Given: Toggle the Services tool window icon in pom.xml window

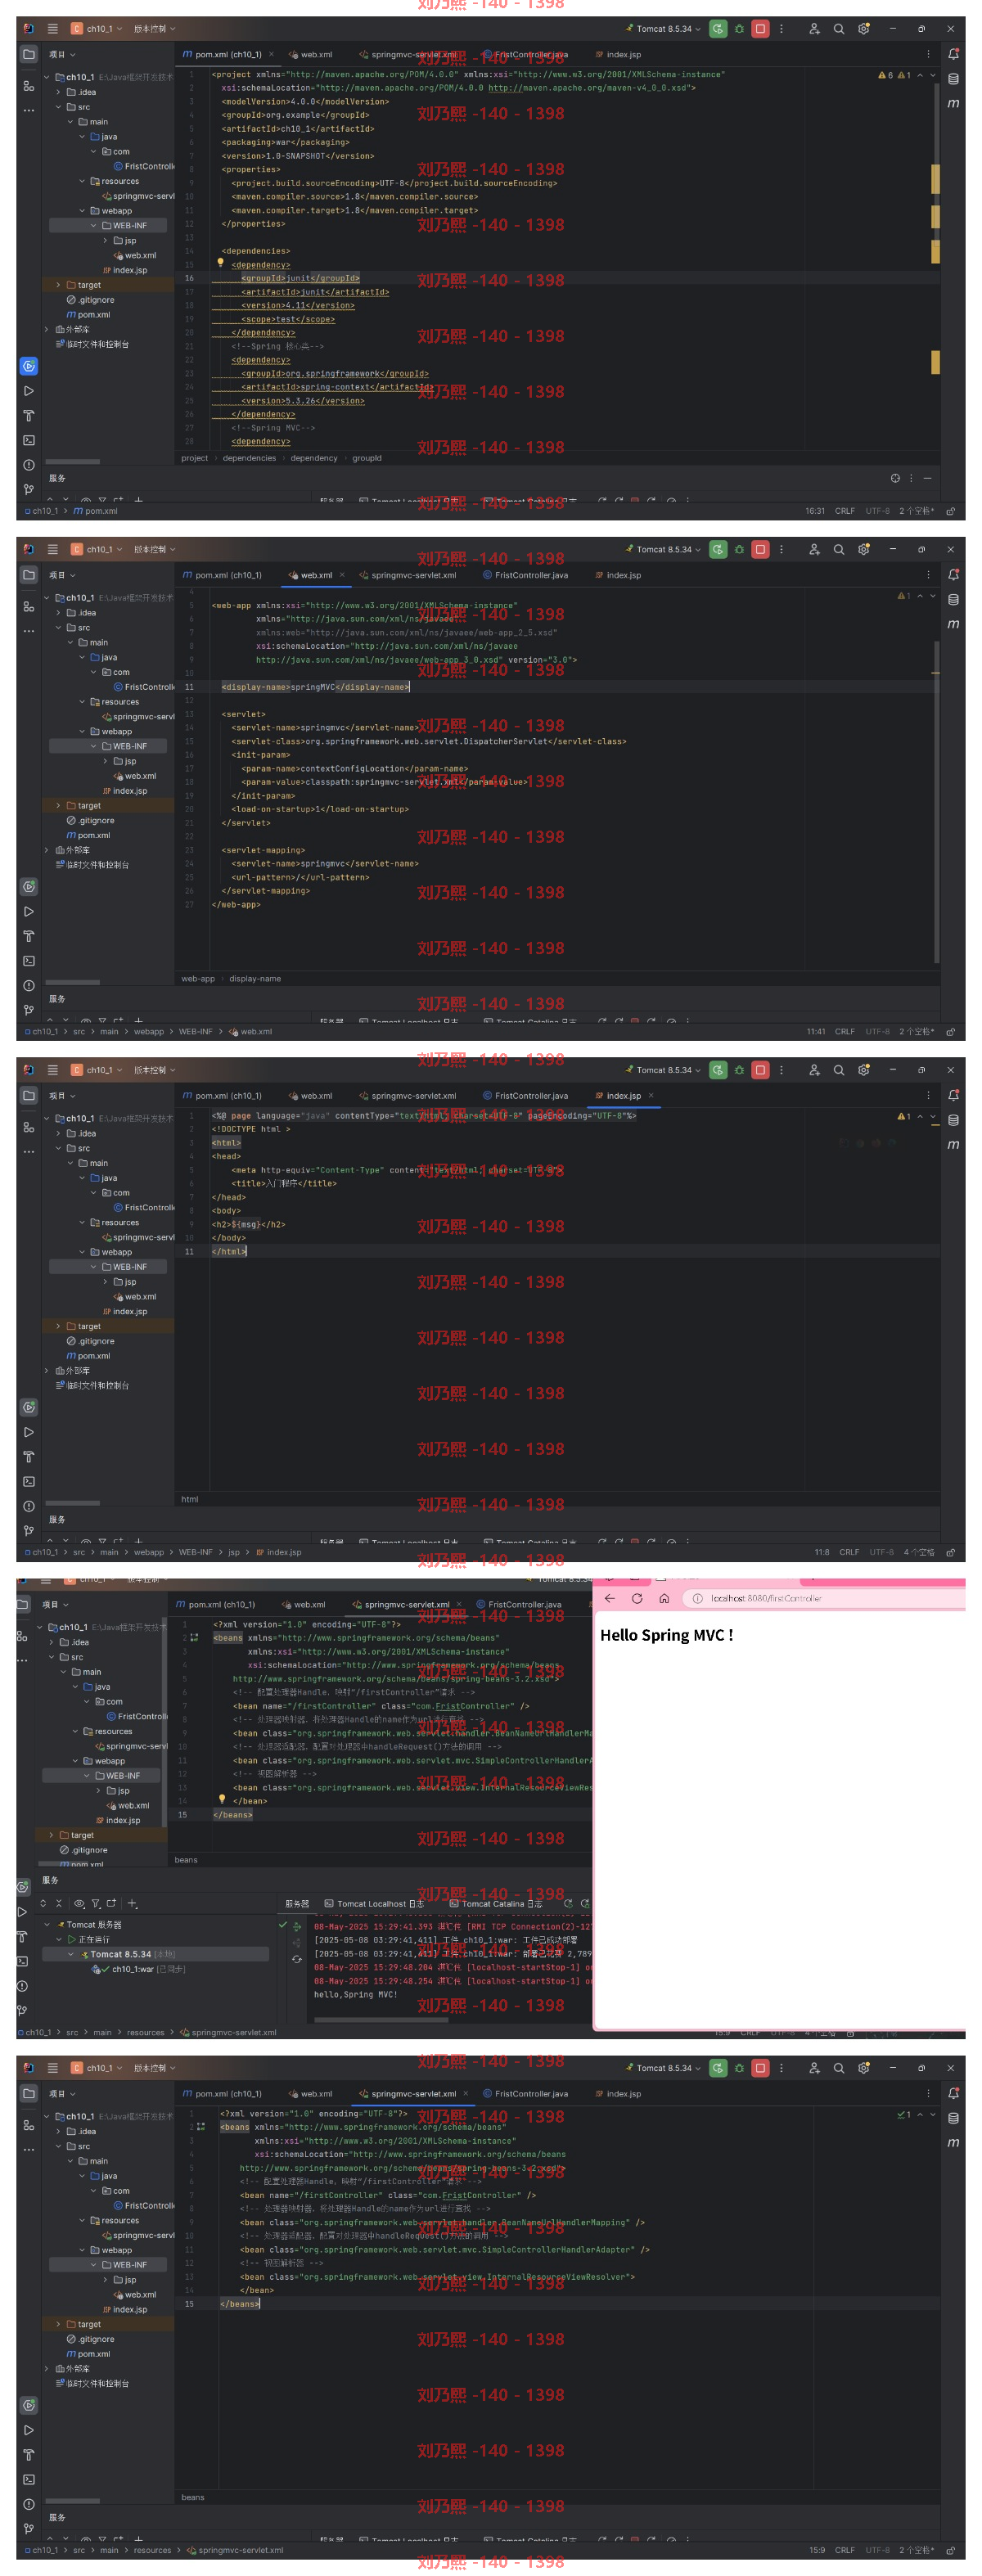Looking at the screenshot, I should tap(29, 366).
